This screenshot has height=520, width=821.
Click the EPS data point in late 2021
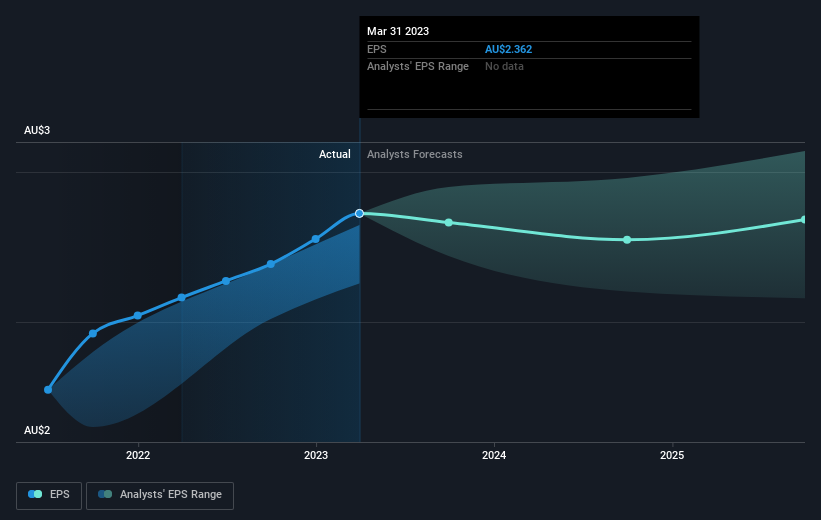pyautogui.click(x=93, y=334)
